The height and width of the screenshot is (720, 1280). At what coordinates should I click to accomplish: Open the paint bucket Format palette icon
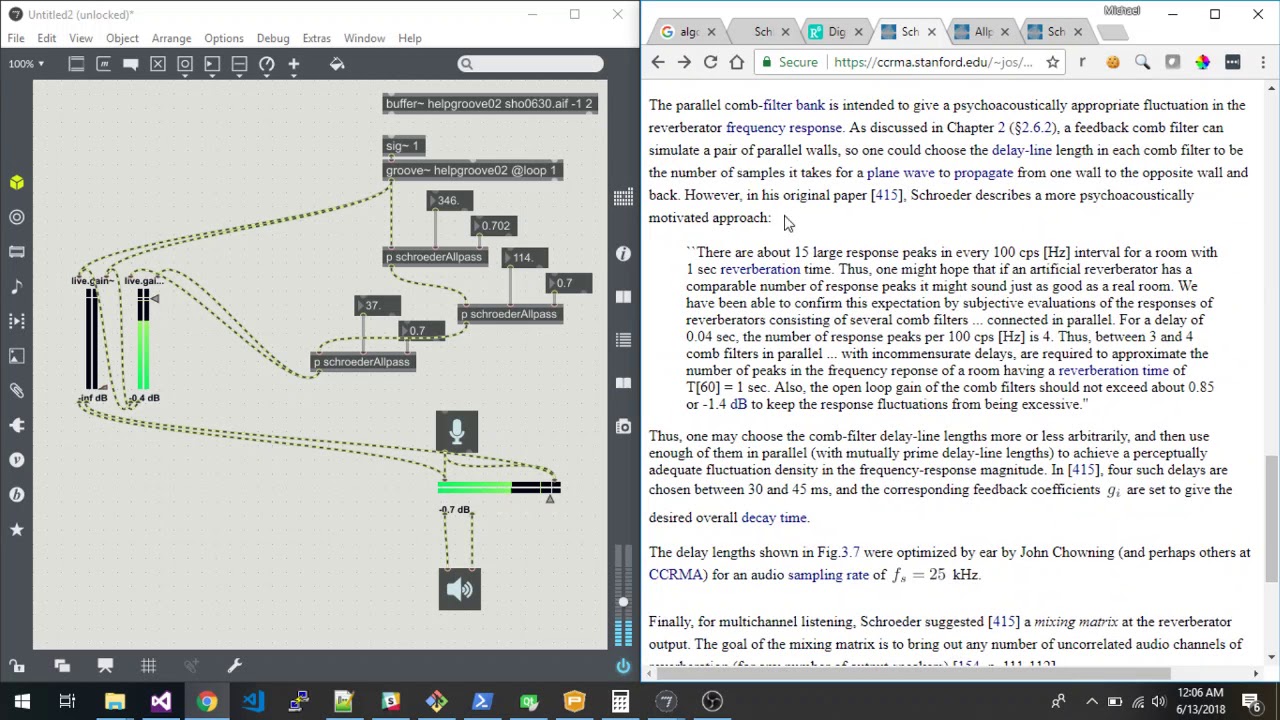click(337, 64)
